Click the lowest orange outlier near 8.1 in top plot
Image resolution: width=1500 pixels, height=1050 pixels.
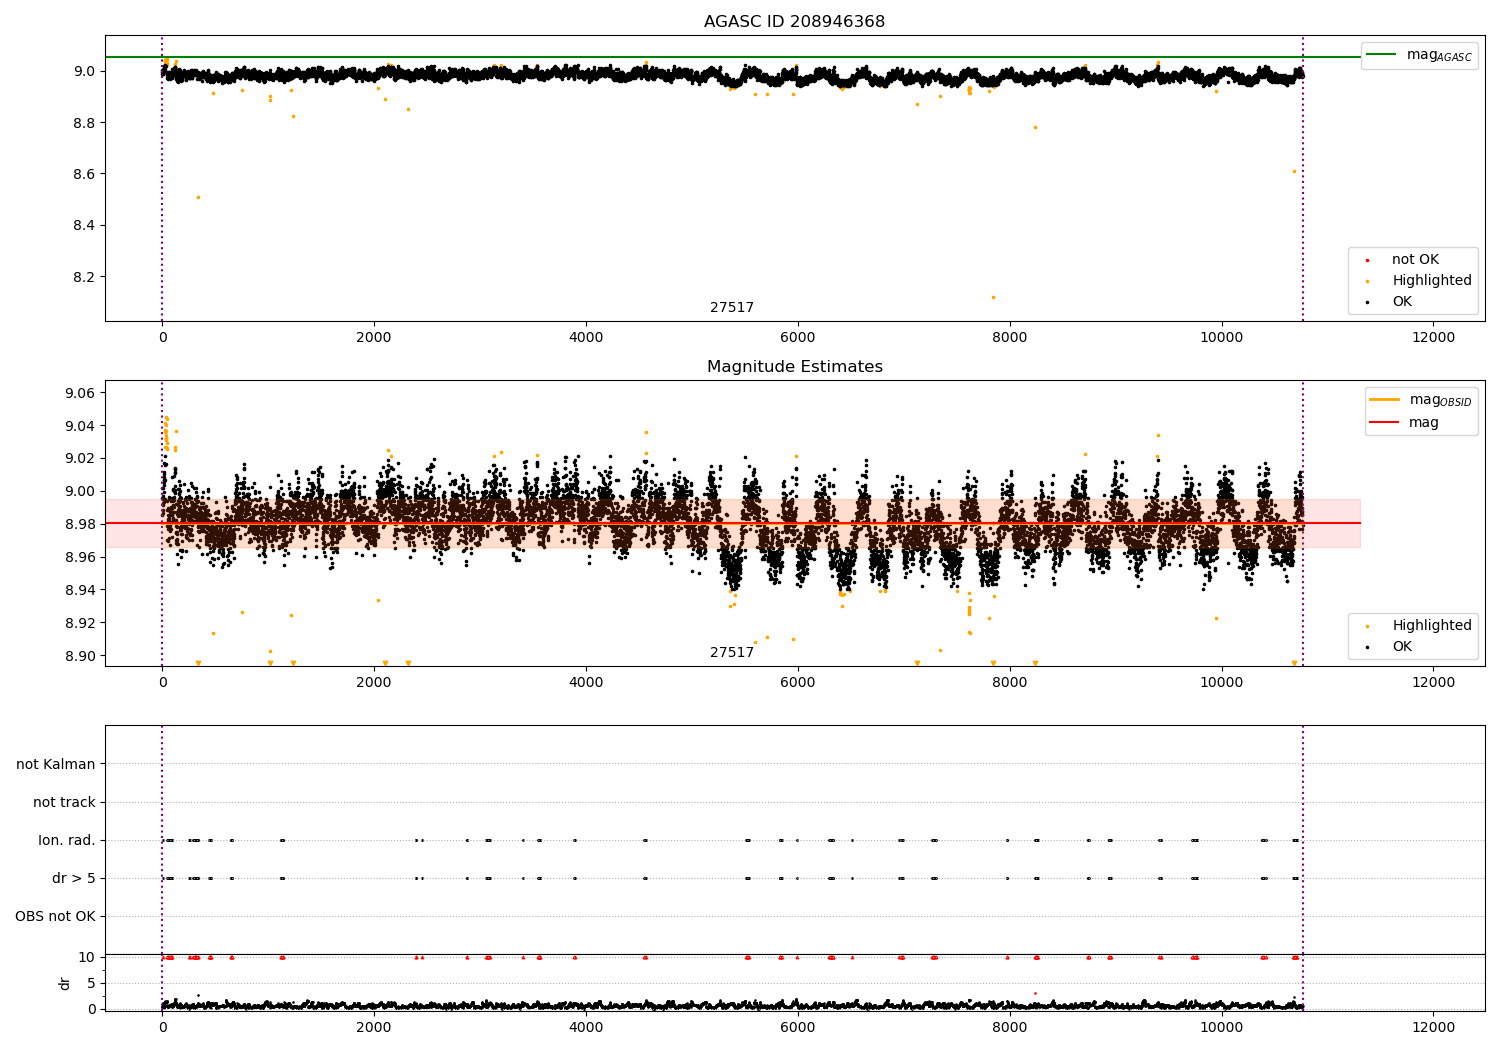993,297
